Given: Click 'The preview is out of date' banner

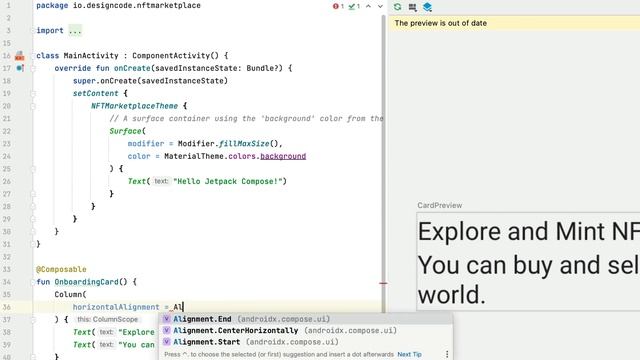Looking at the screenshot, I should [x=514, y=23].
